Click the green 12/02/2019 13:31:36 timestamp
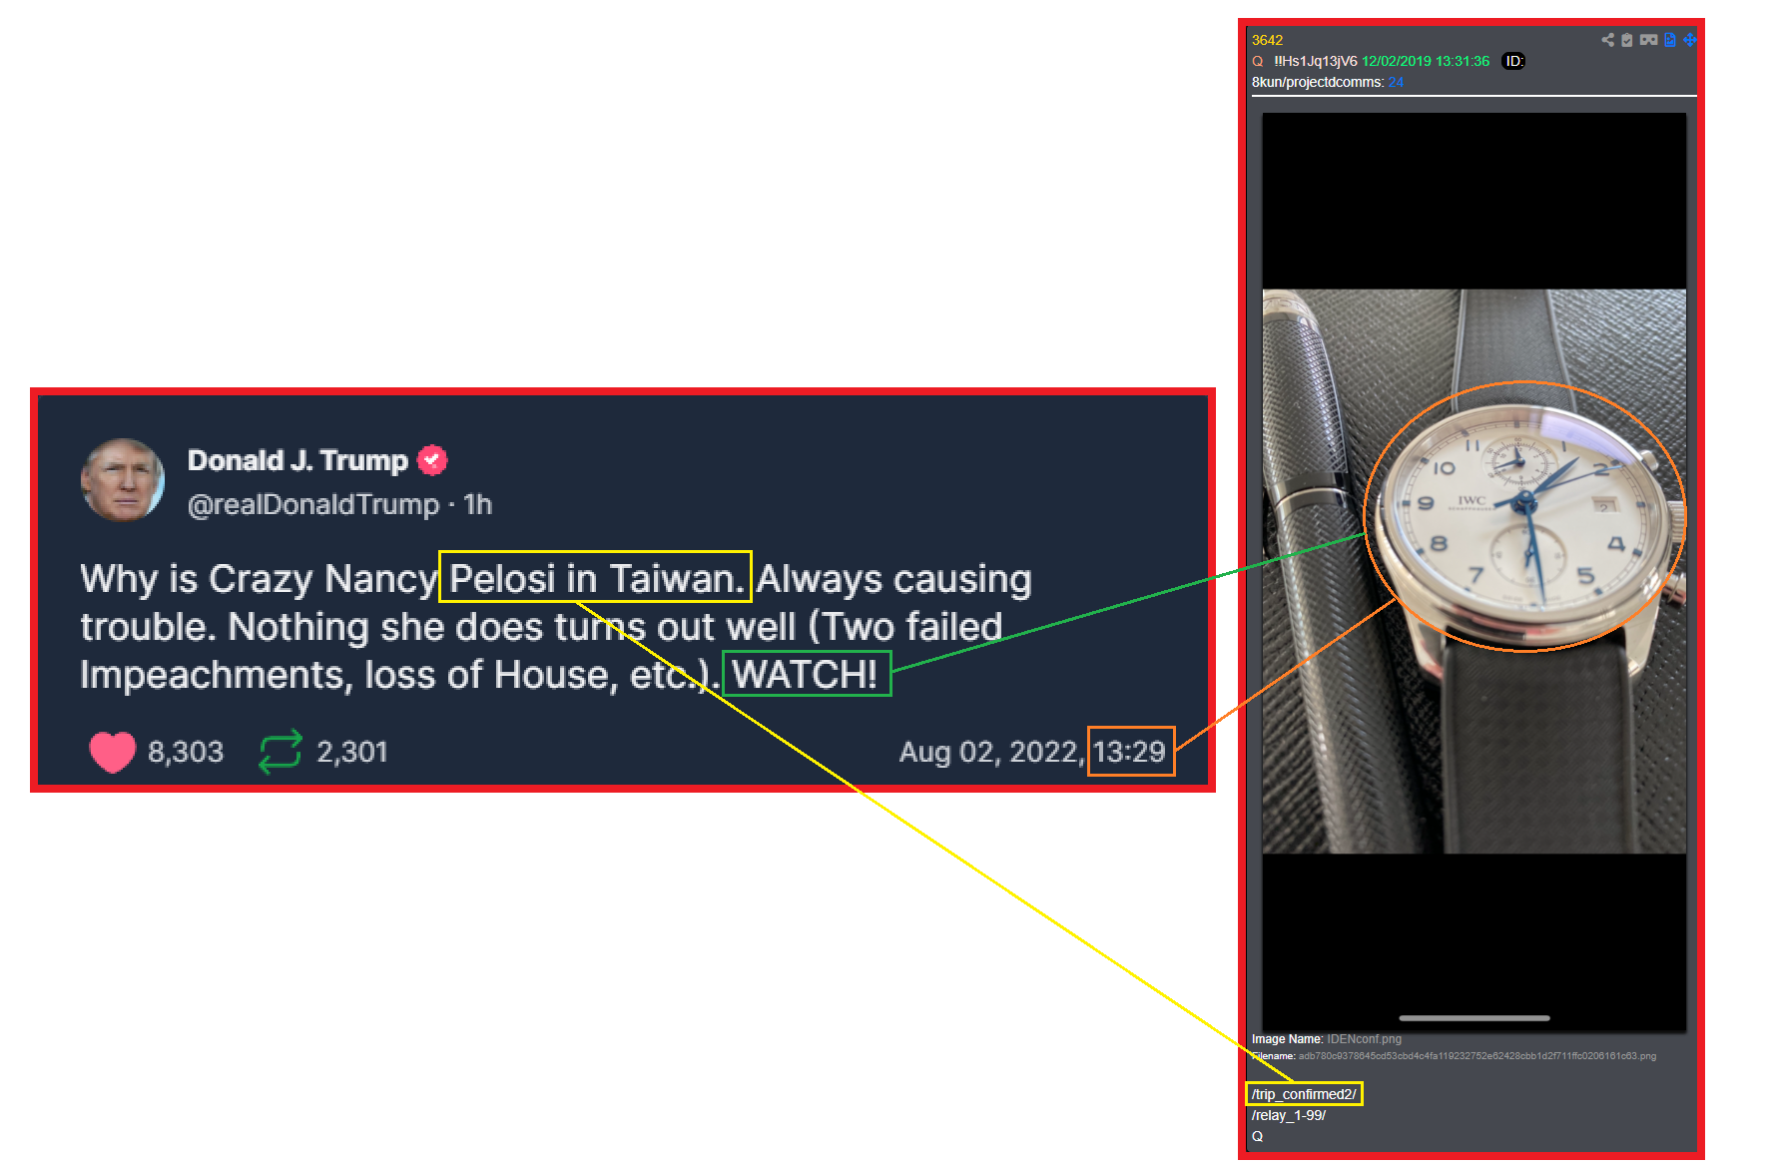The height and width of the screenshot is (1173, 1768). coord(1425,61)
